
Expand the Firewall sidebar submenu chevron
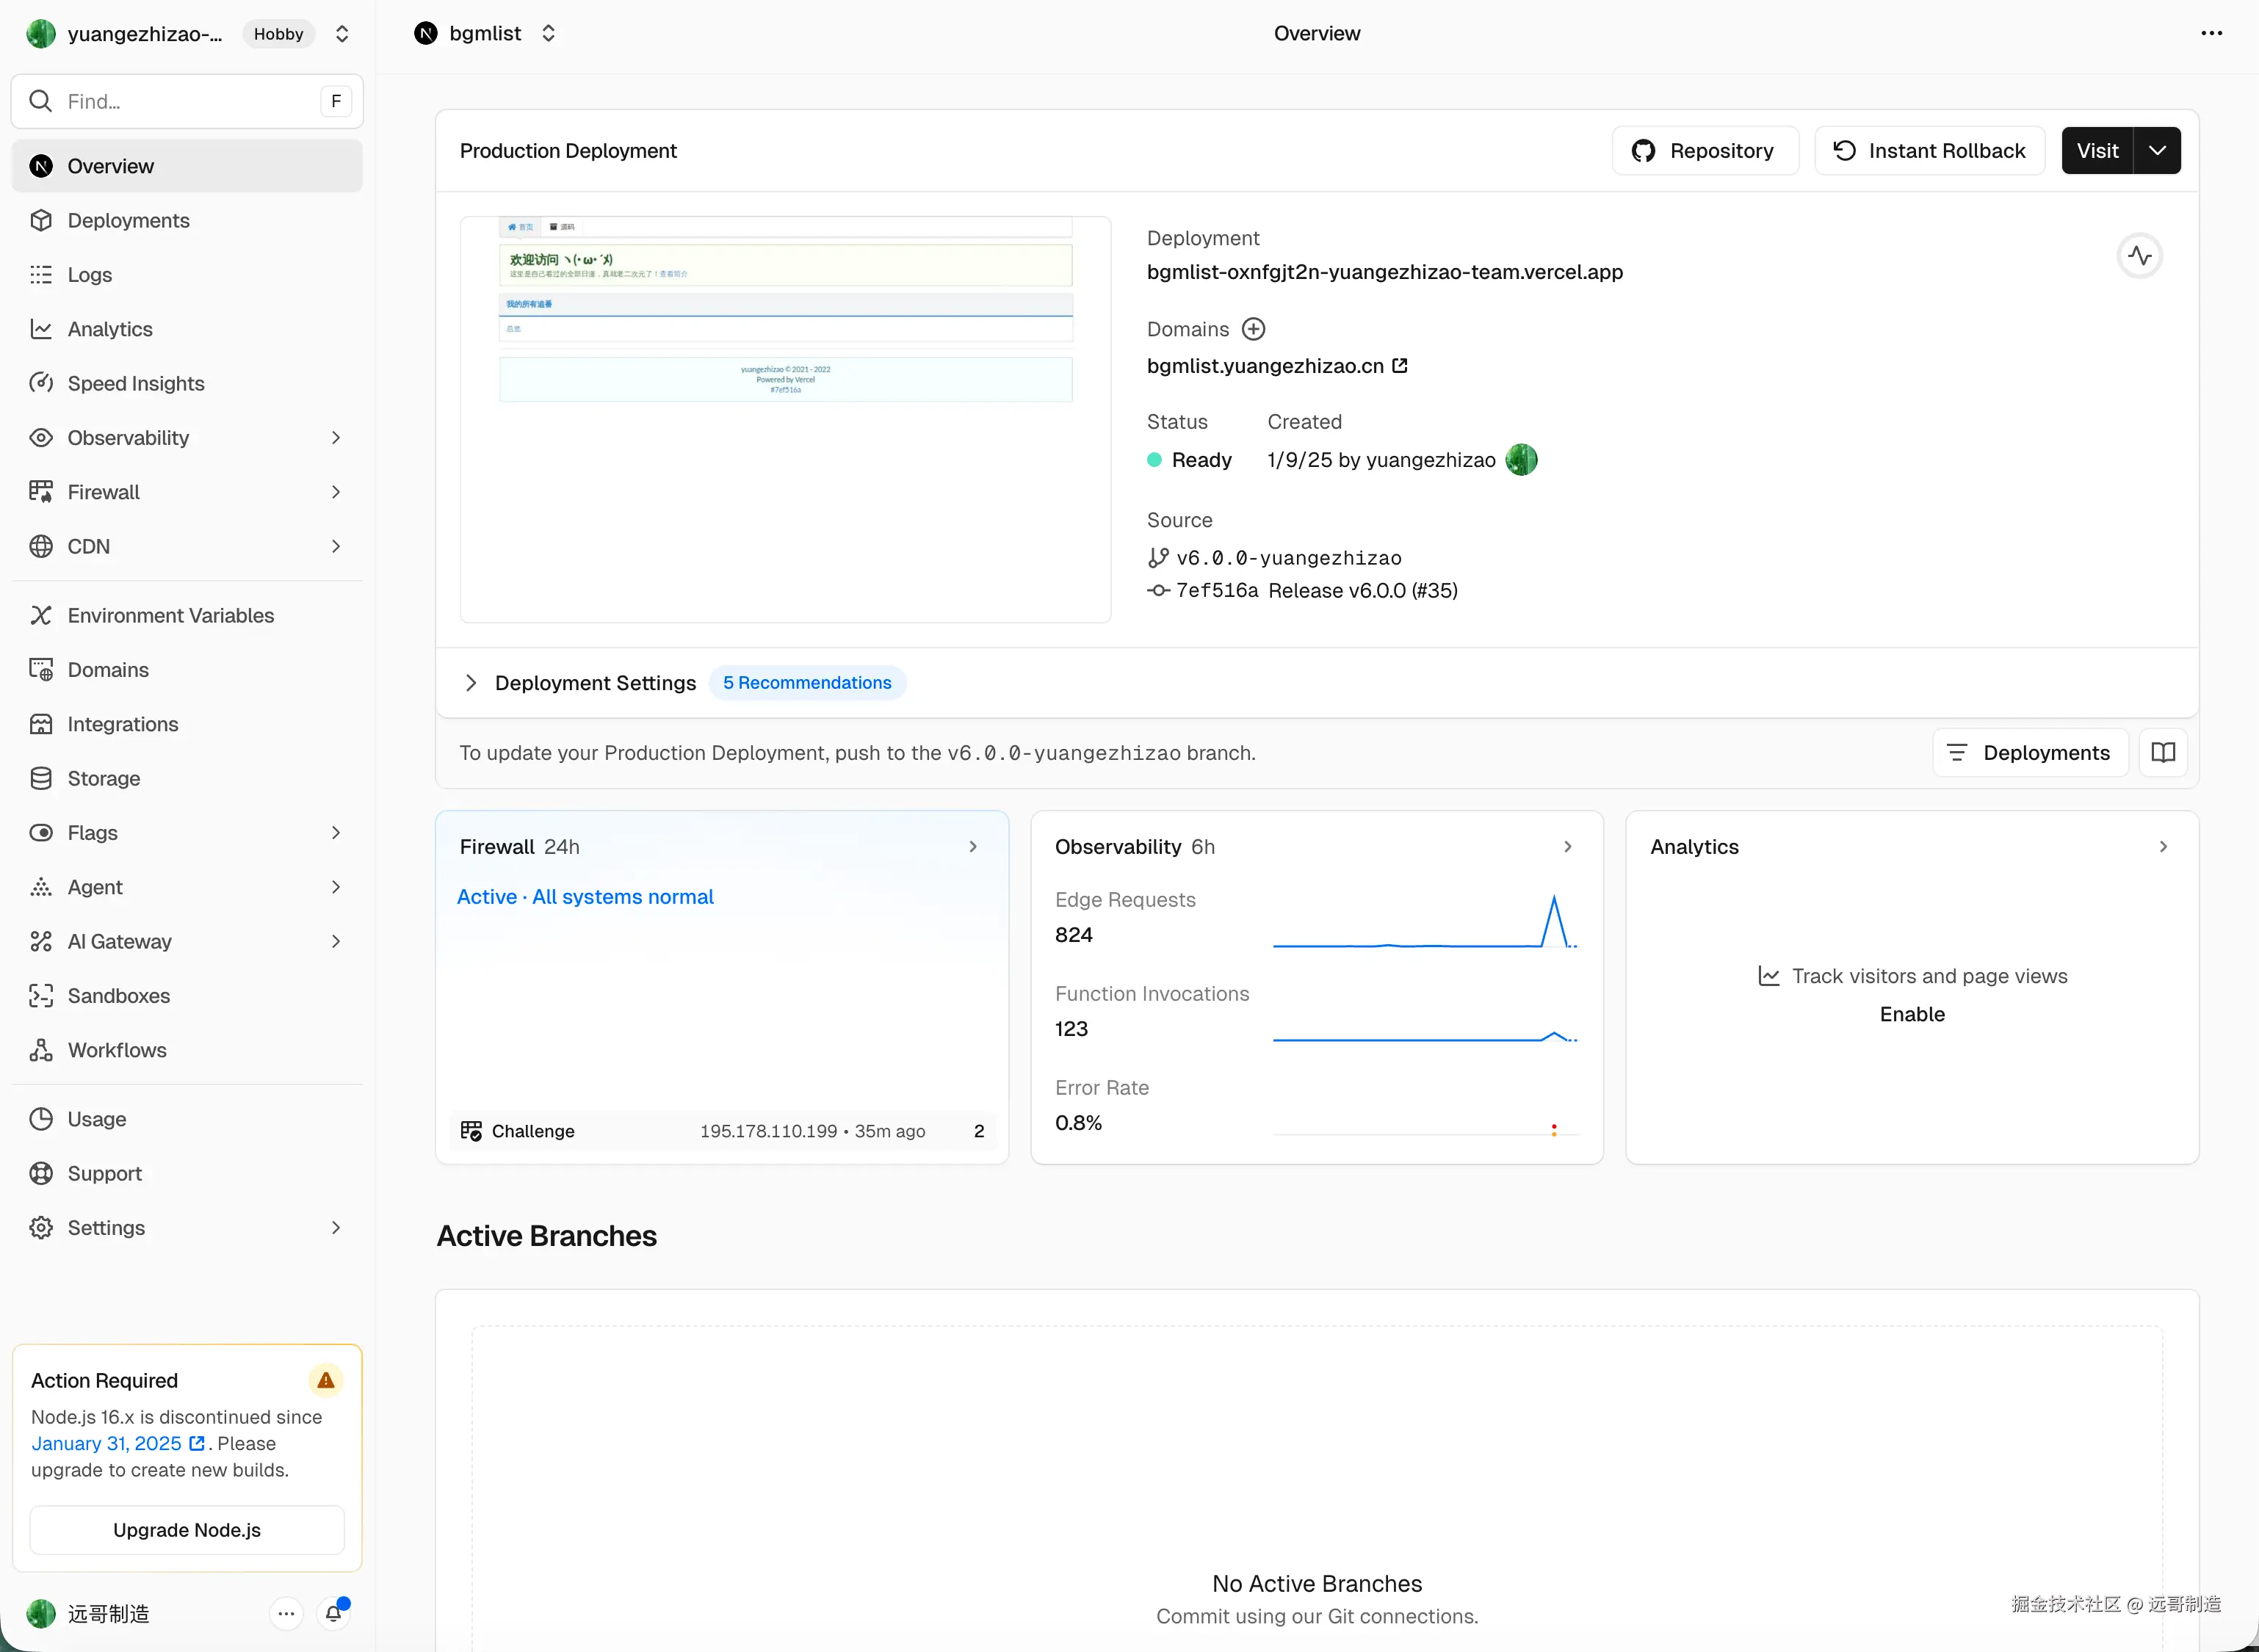(x=336, y=492)
